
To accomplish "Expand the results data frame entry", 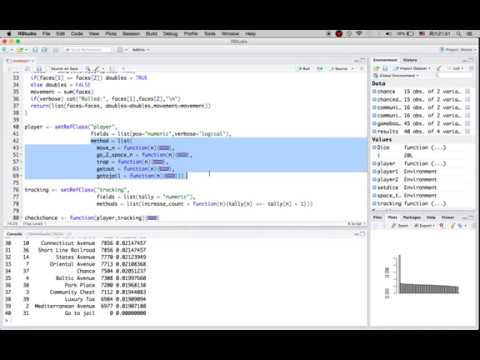I will [375, 131].
